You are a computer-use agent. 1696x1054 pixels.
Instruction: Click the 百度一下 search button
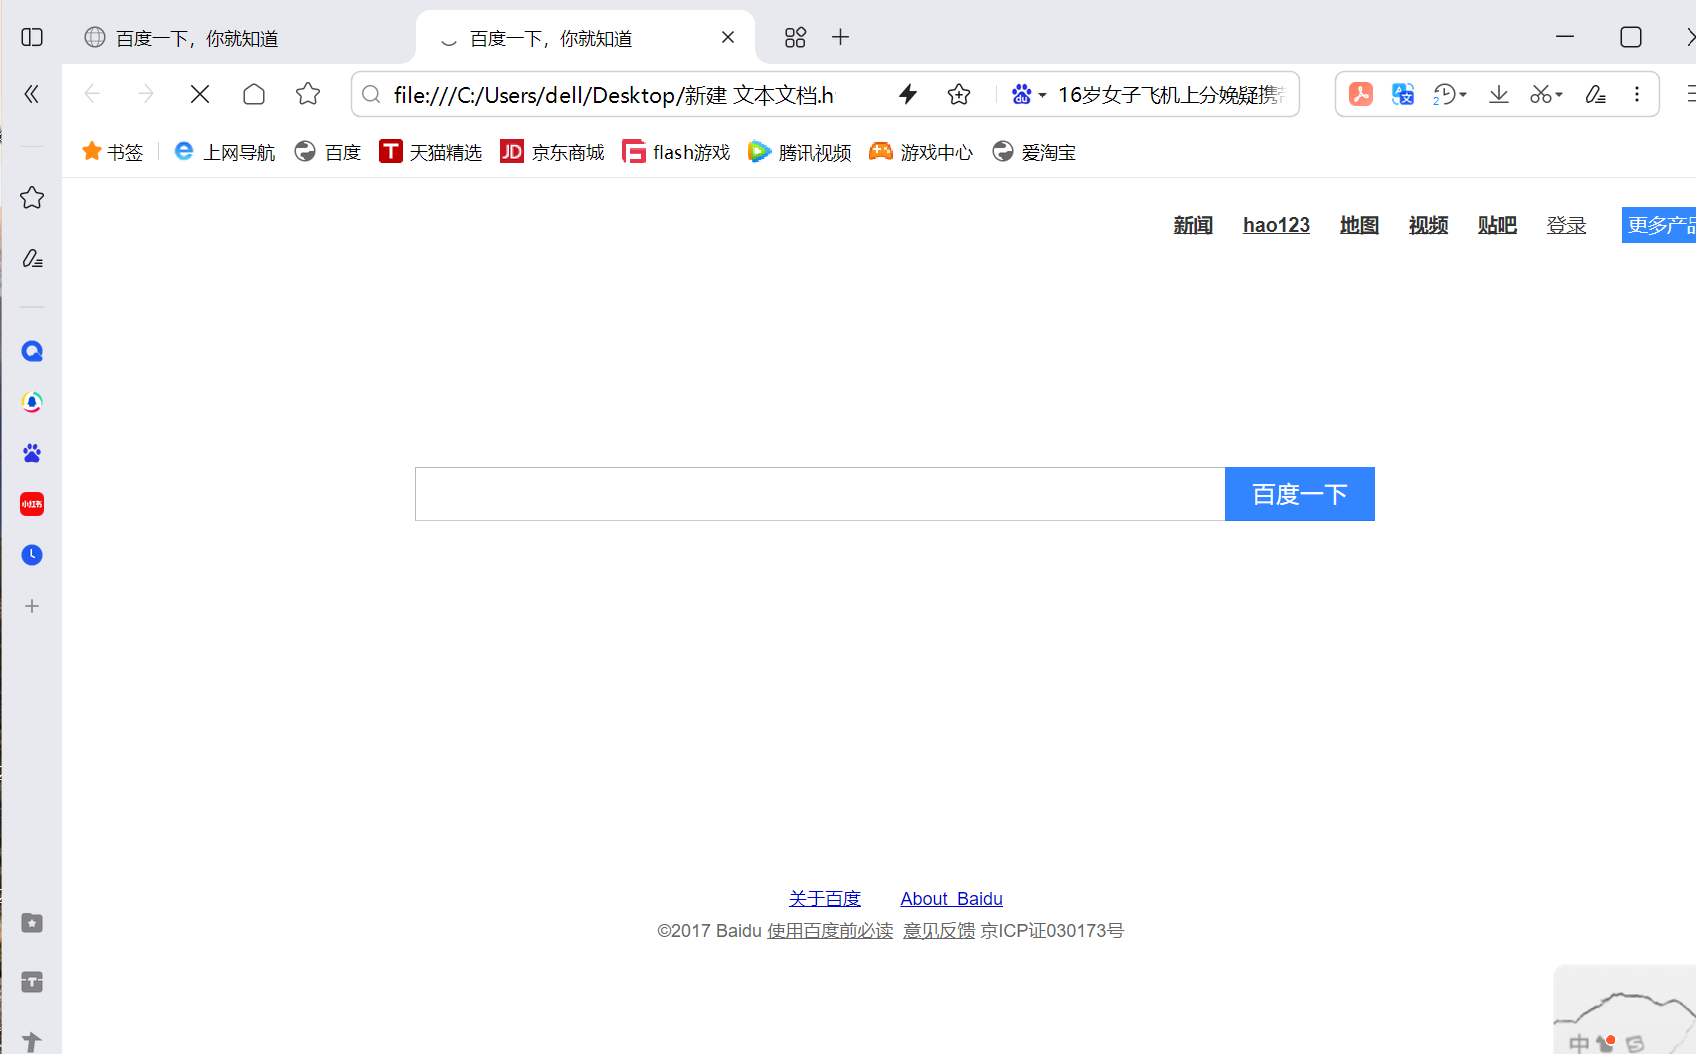(x=1300, y=494)
